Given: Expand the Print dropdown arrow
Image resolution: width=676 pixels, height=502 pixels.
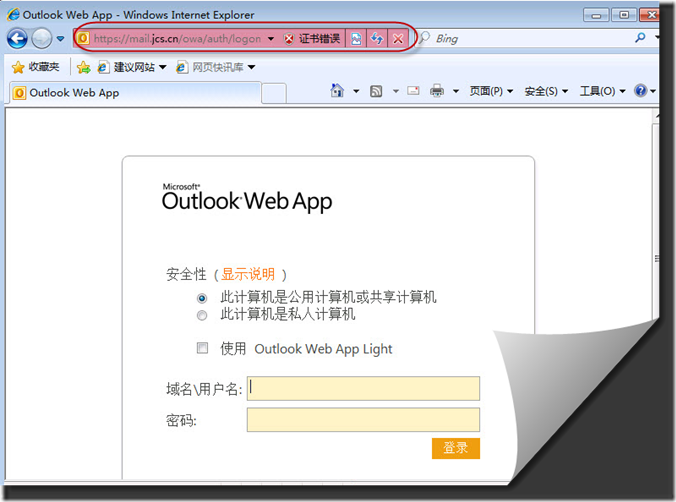Looking at the screenshot, I should point(456,91).
